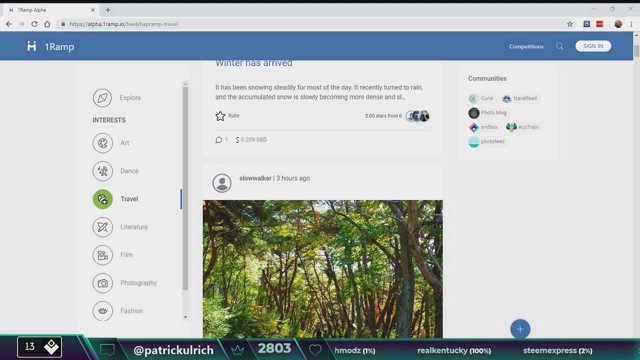Select the travelfeed community tag

point(520,98)
